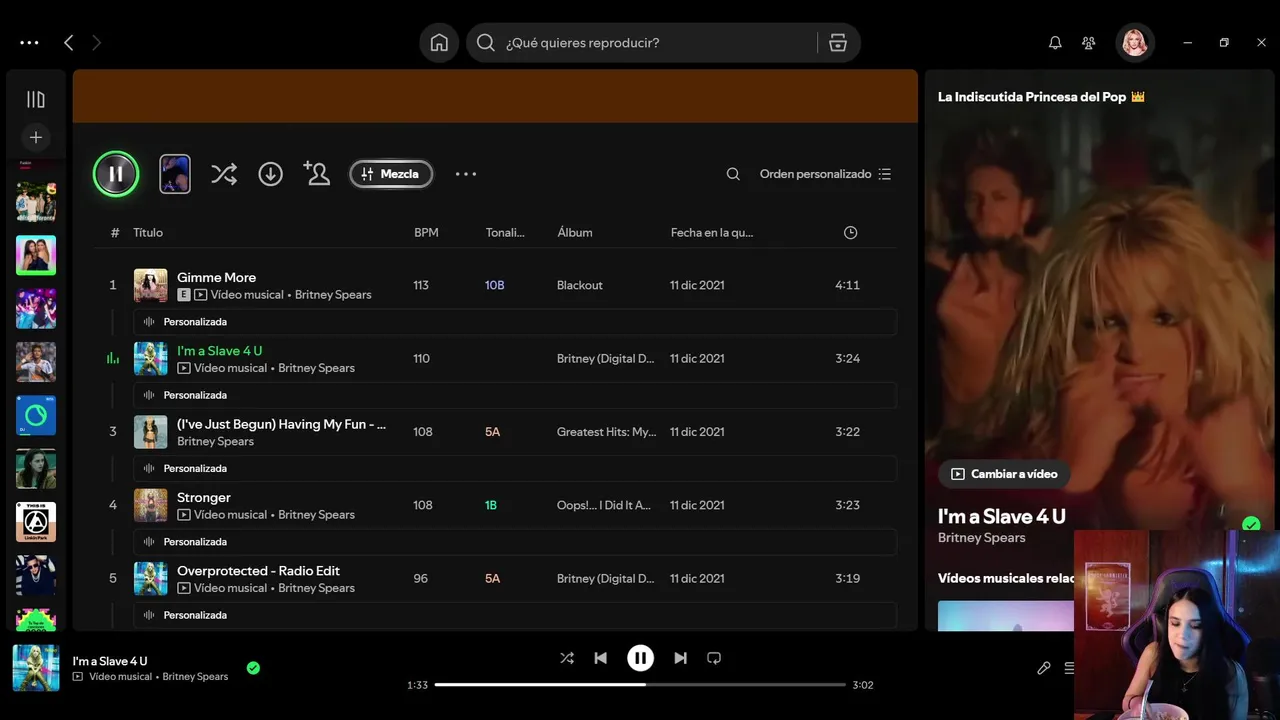
Task: Sort by duration clock icon
Action: tap(850, 232)
